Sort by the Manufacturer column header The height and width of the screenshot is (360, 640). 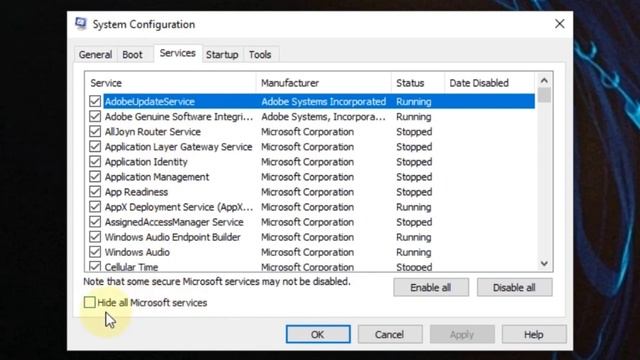(324, 83)
